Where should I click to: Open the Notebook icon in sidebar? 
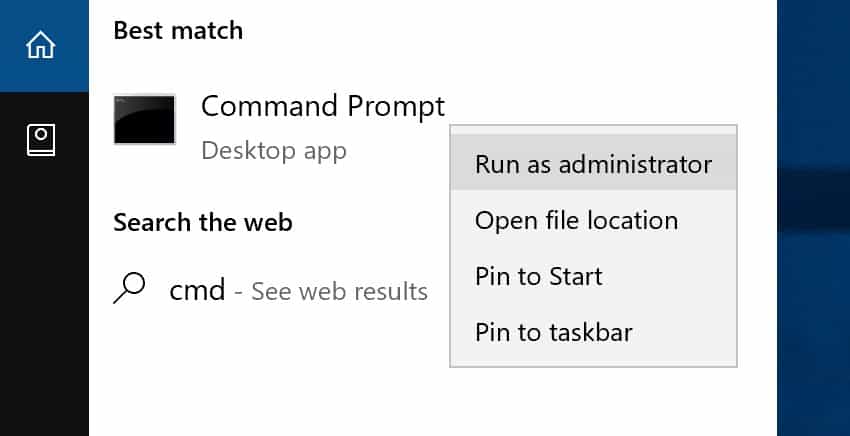41,140
